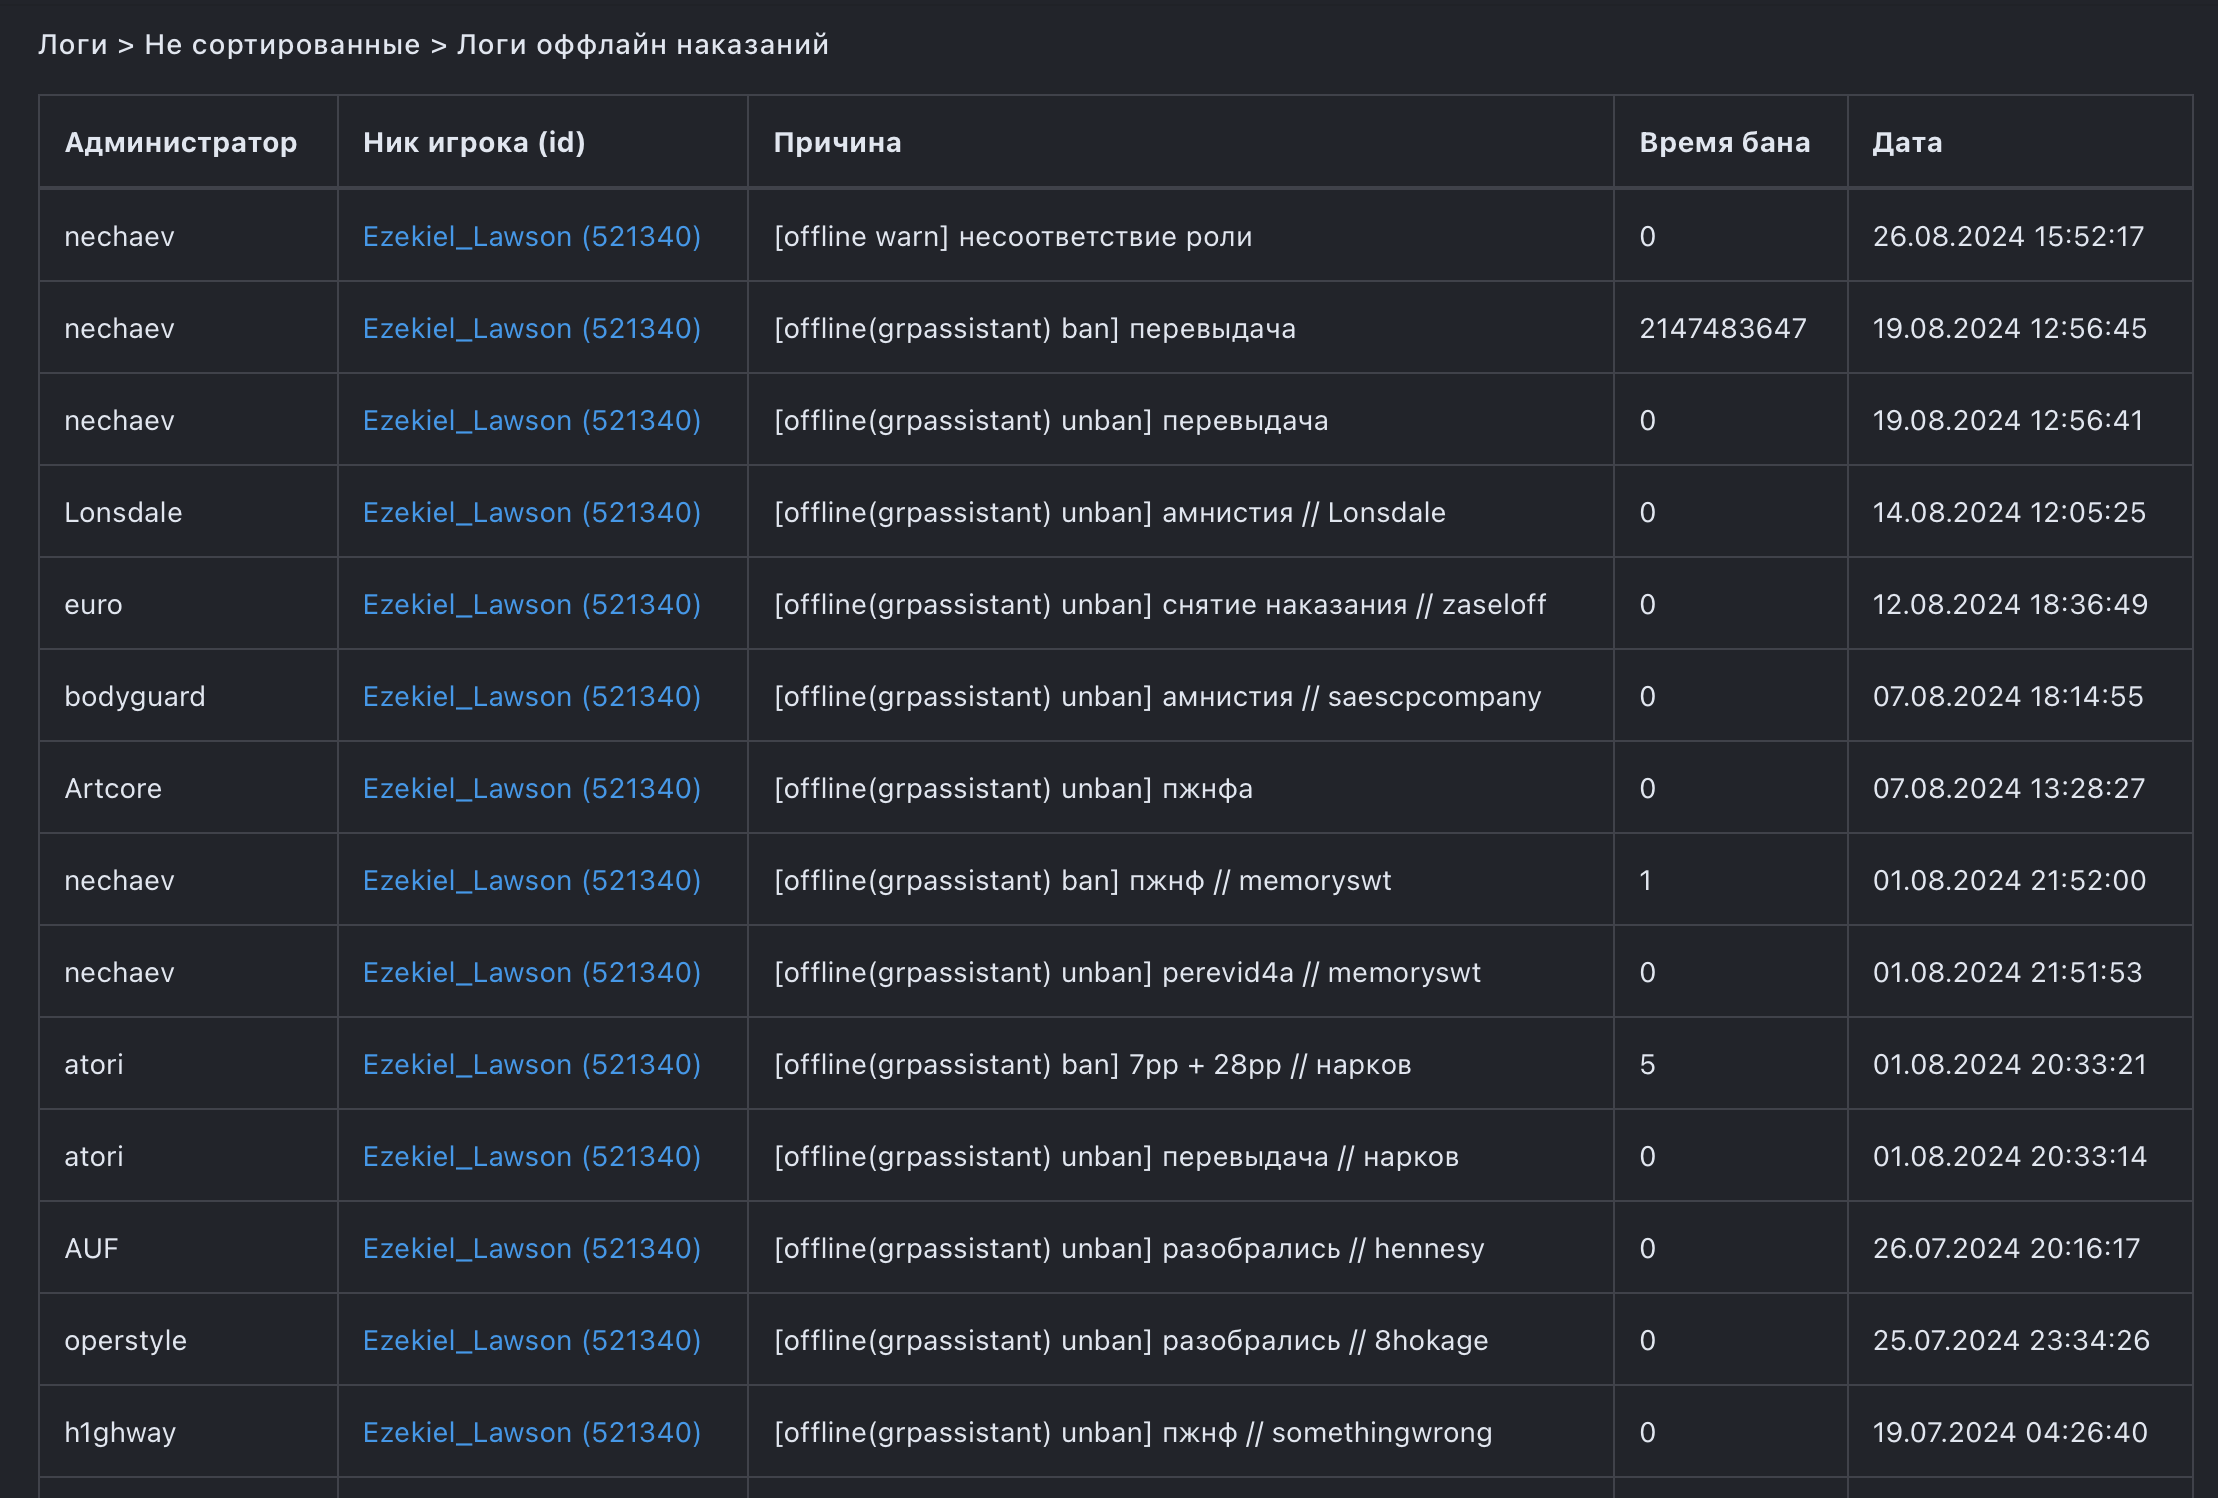2218x1498 pixels.
Task: Open player link in euro row
Action: (531, 605)
